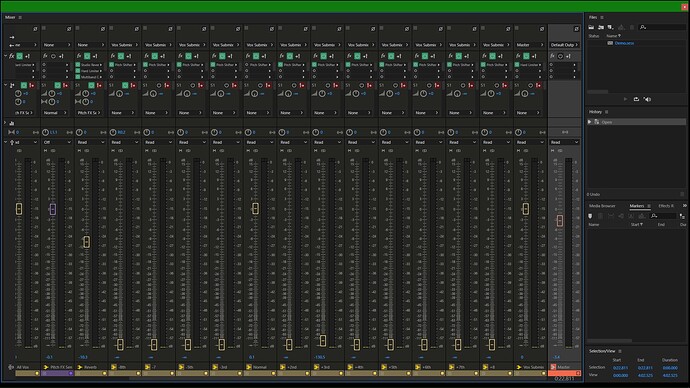
Task: Click the trash icon in the History panel footer
Action: [x=682, y=194]
